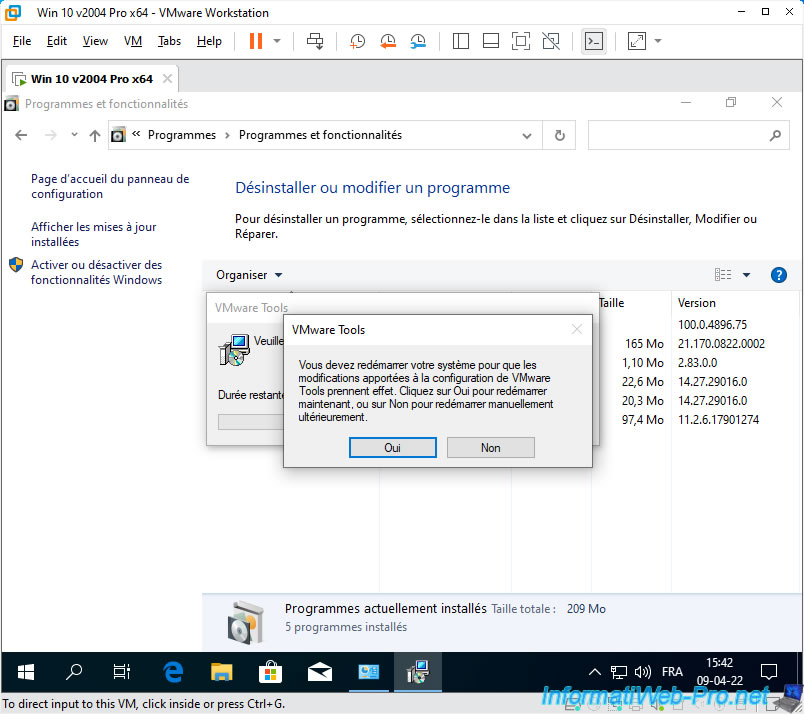804x714 pixels.
Task: Select the Win 10 v2004 Pro x64 tab
Action: pos(91,78)
